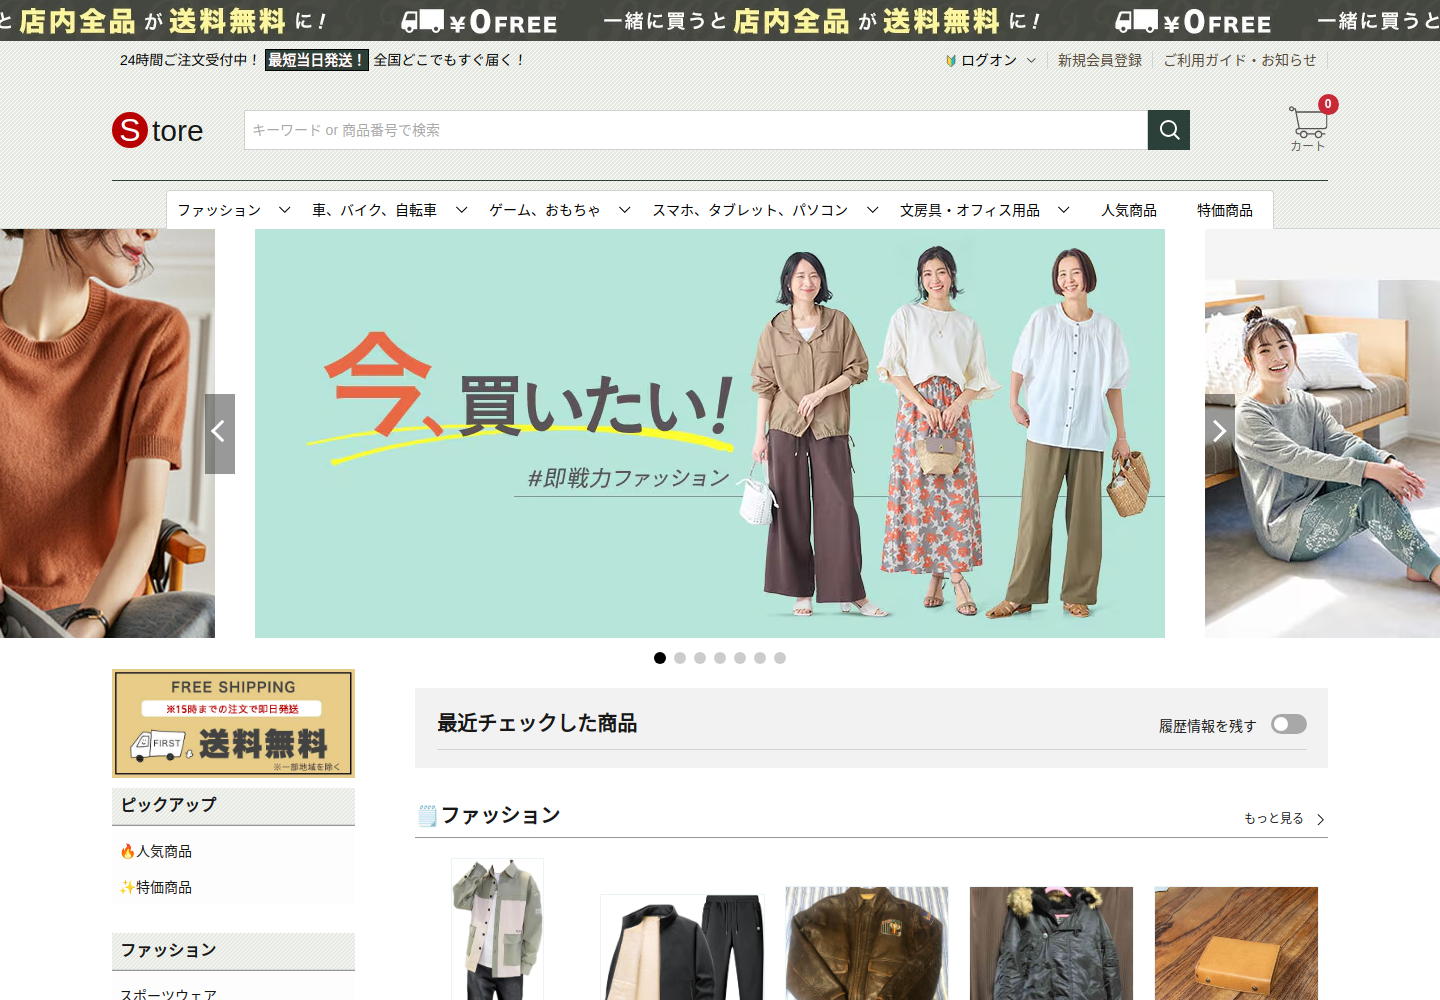The width and height of the screenshot is (1440, 1000).
Task: Click もっと見る in ファッション section
Action: tap(1274, 819)
